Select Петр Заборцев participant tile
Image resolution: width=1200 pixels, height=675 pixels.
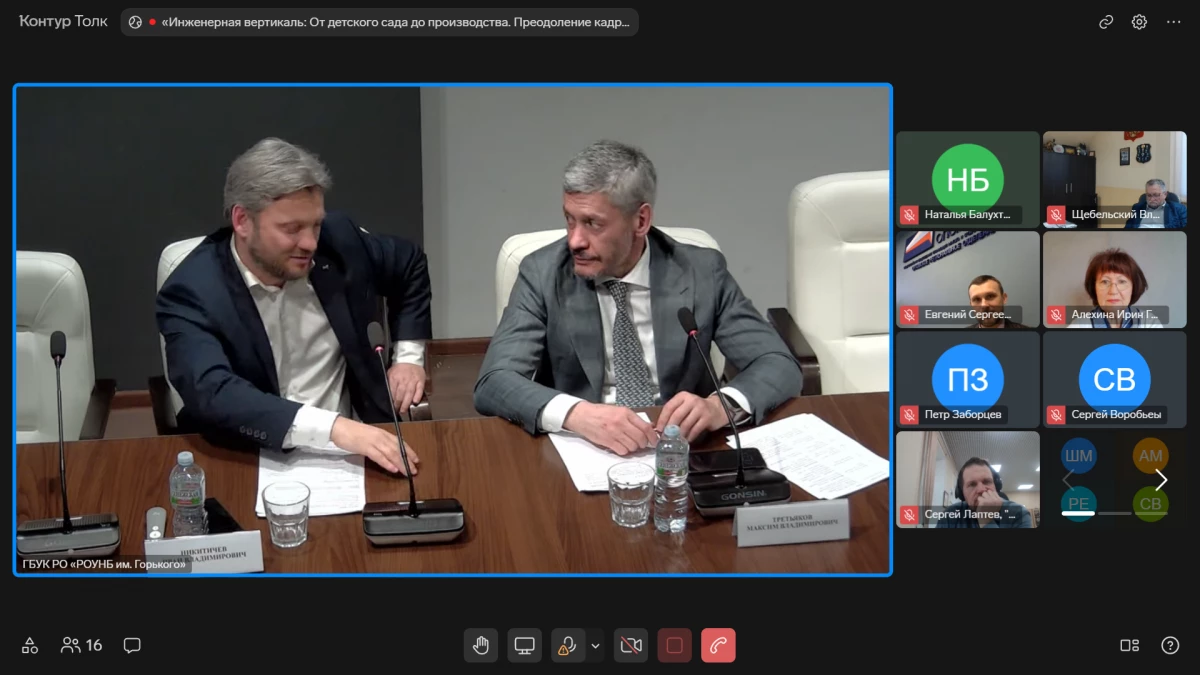967,380
